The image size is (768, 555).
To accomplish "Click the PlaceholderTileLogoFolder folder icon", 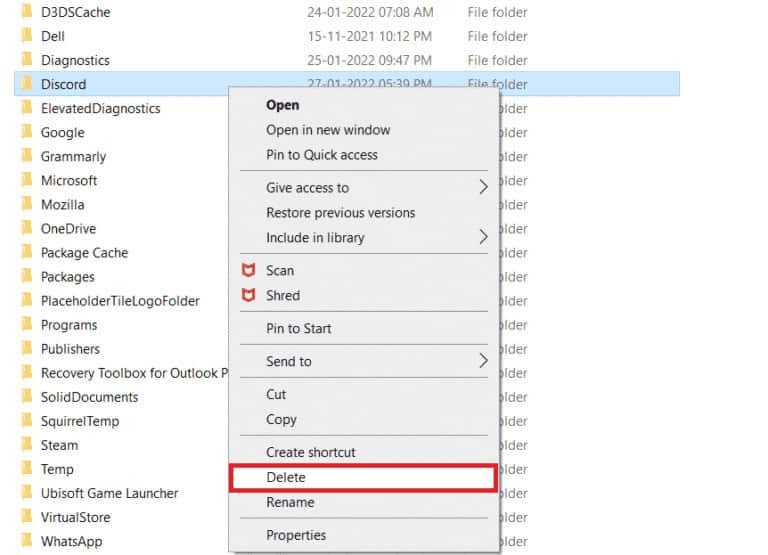I will click(27, 300).
